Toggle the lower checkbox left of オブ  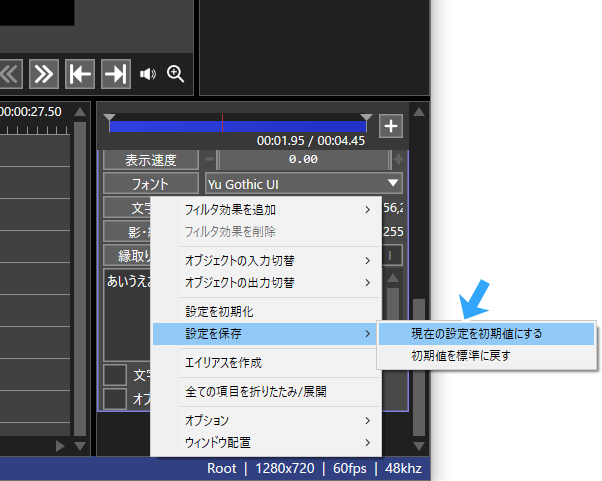[x=115, y=399]
